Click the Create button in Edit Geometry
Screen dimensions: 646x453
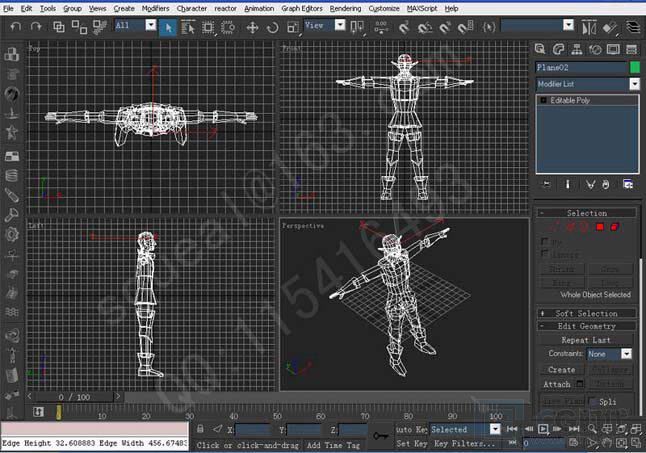(562, 370)
